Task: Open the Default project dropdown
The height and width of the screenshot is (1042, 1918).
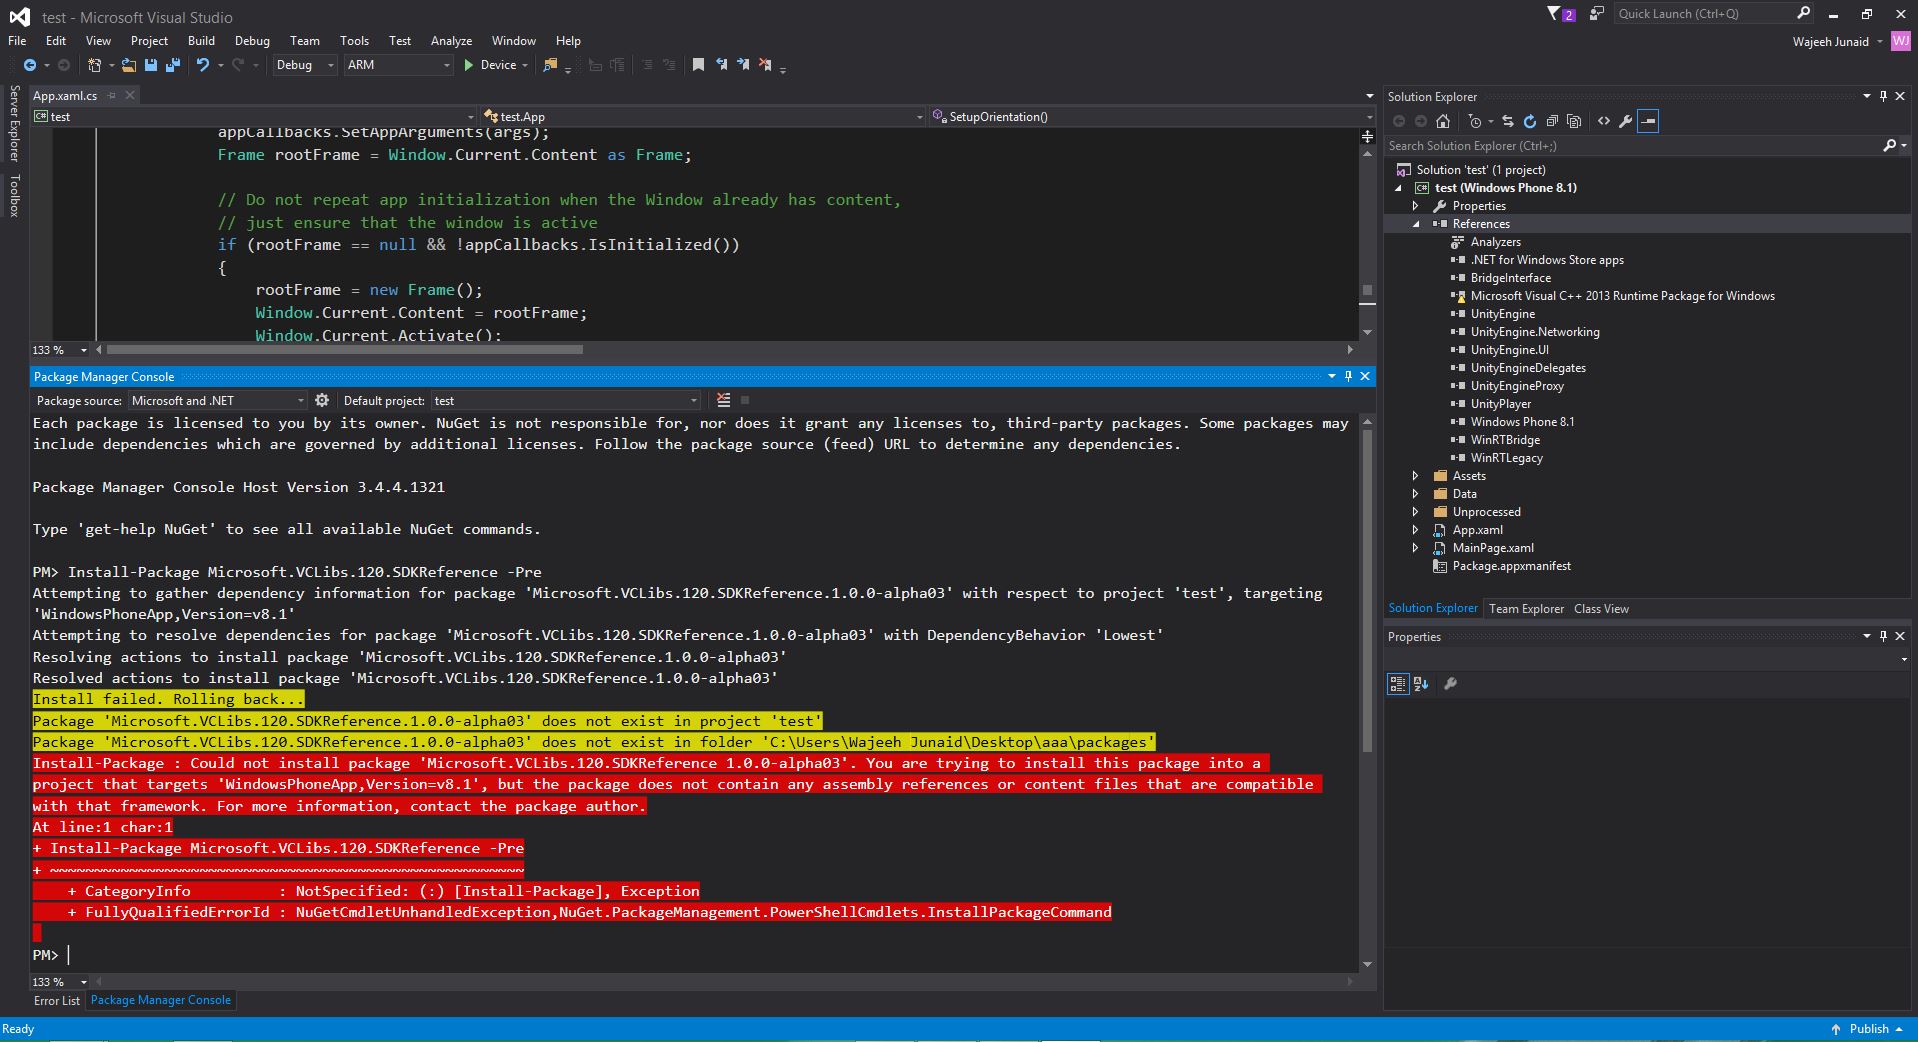Action: tap(564, 400)
